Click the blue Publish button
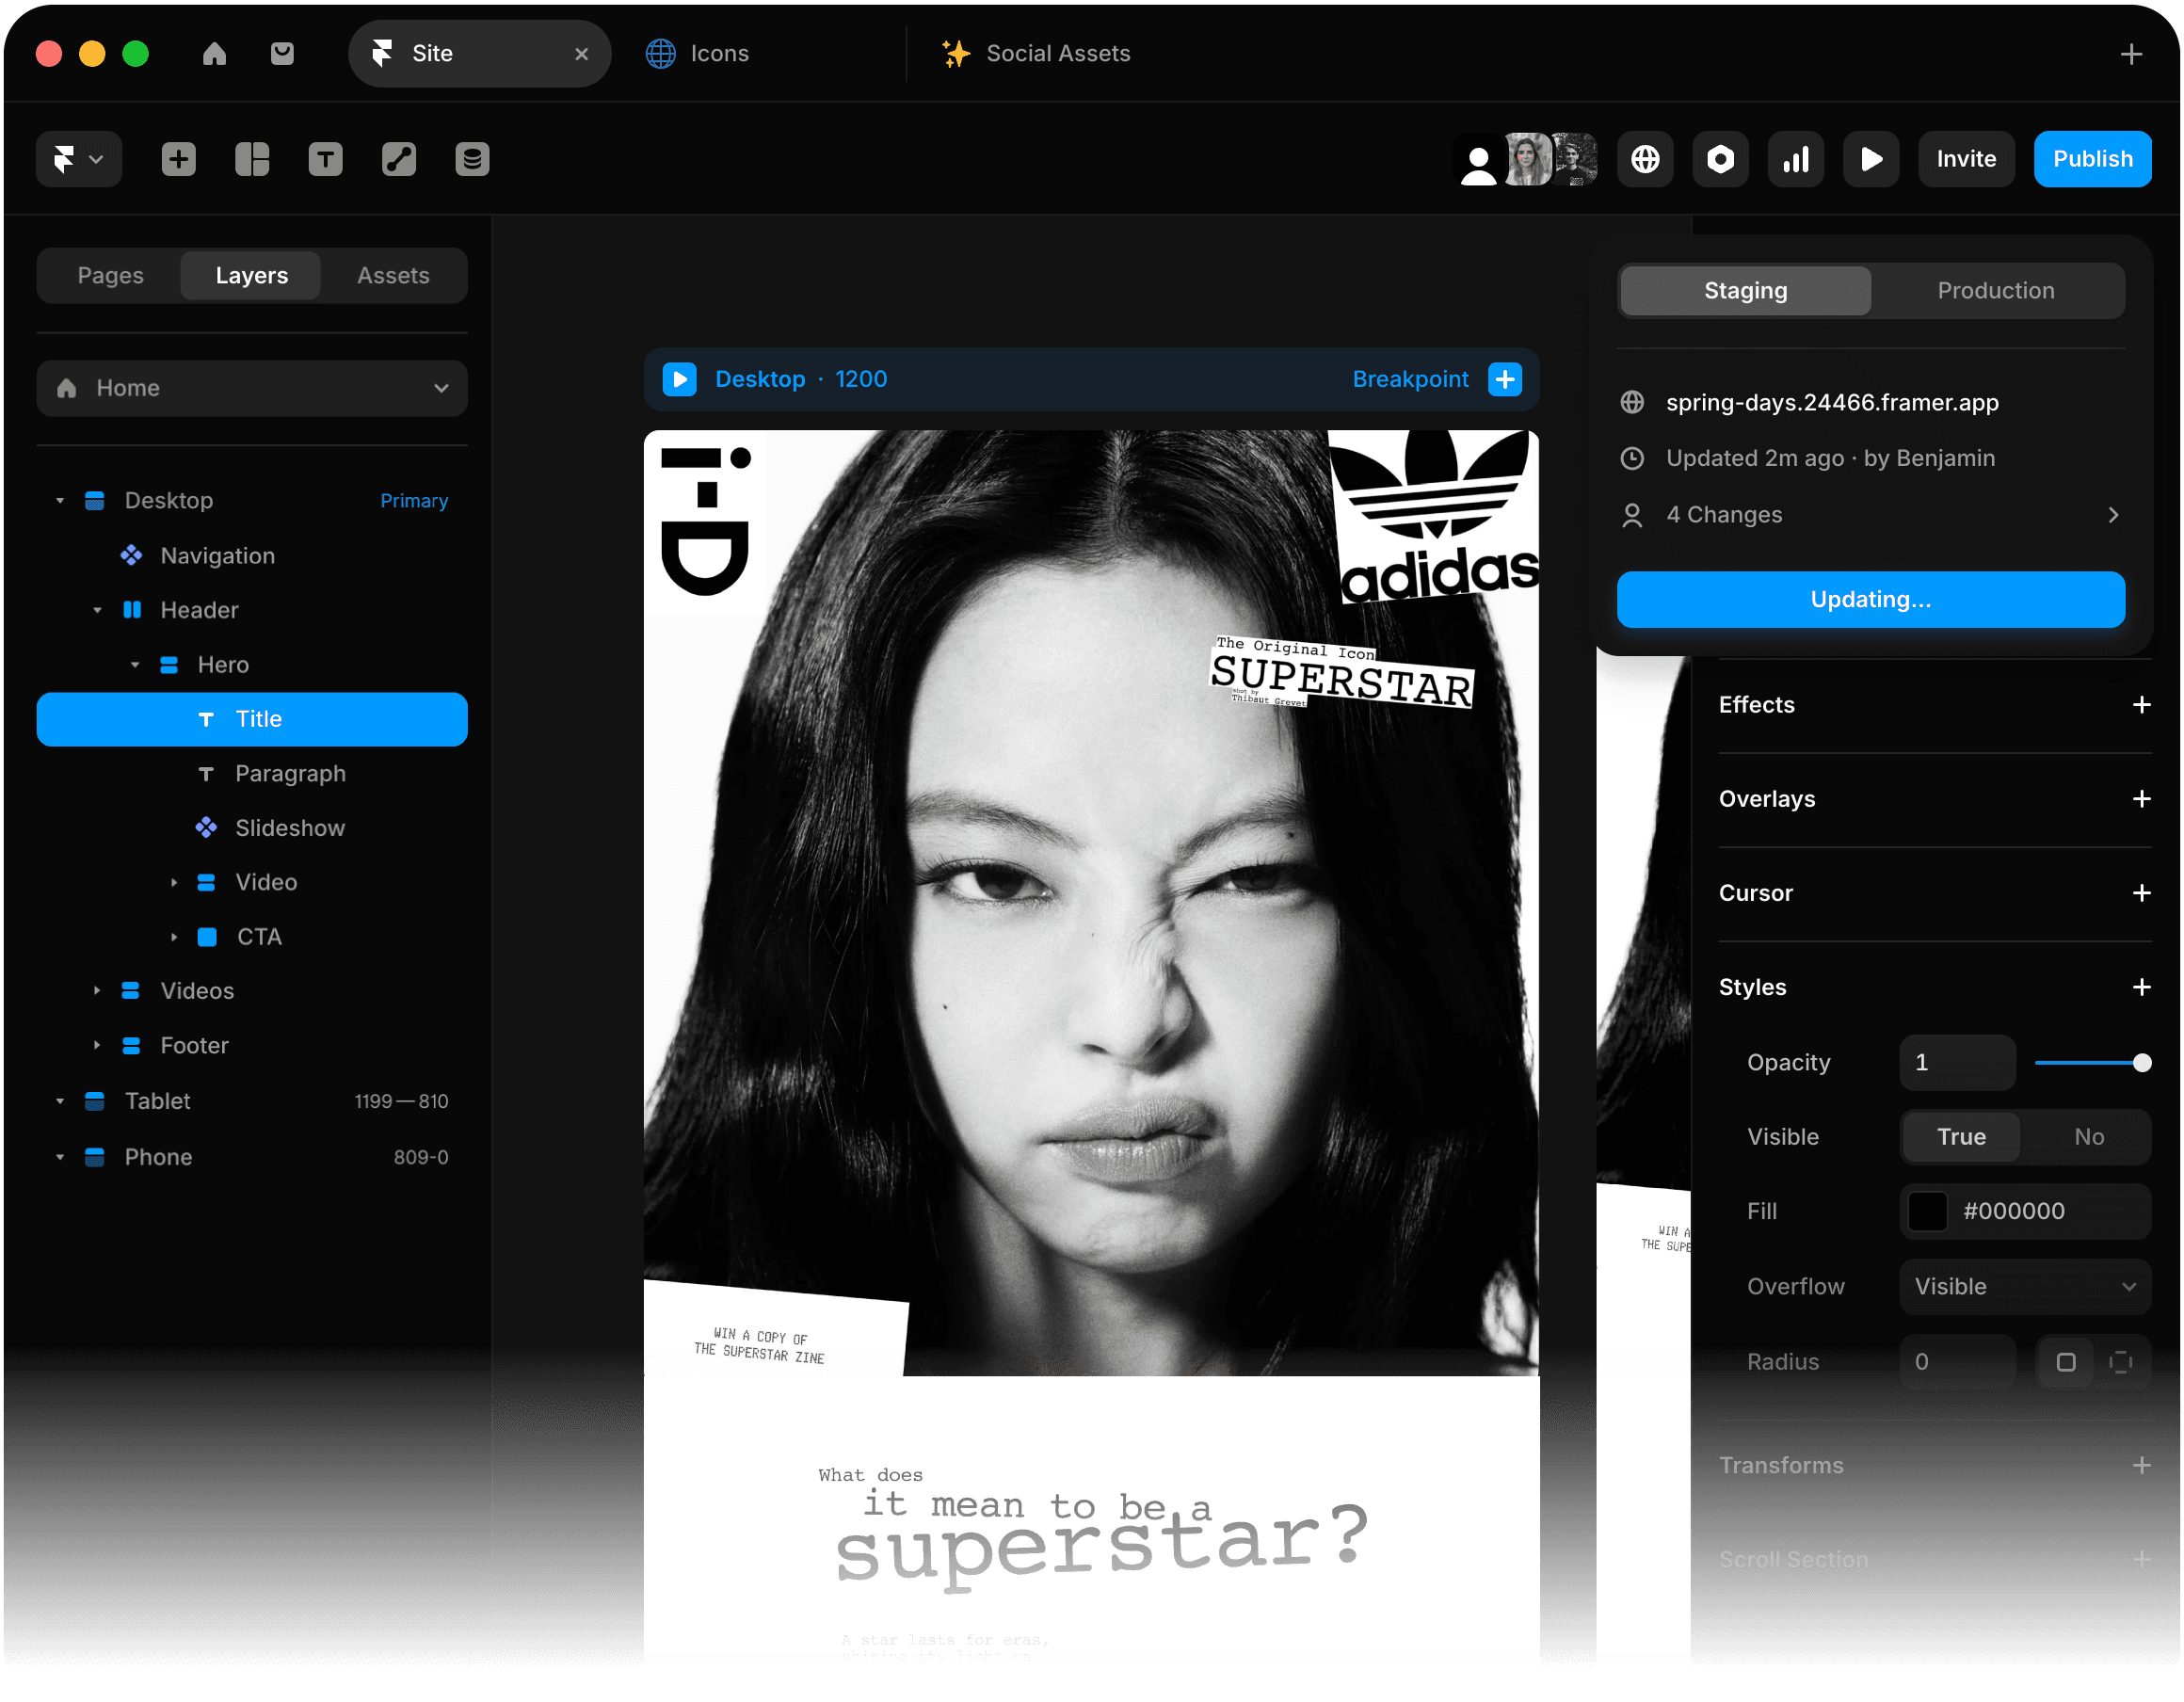This screenshot has width=2184, height=1702. pos(2092,159)
